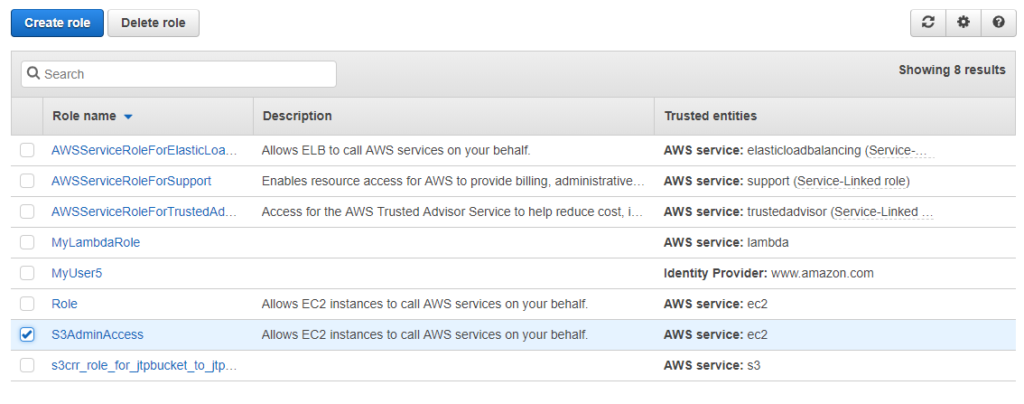Open the settings gear icon
The image size is (1024, 404).
tap(963, 22)
